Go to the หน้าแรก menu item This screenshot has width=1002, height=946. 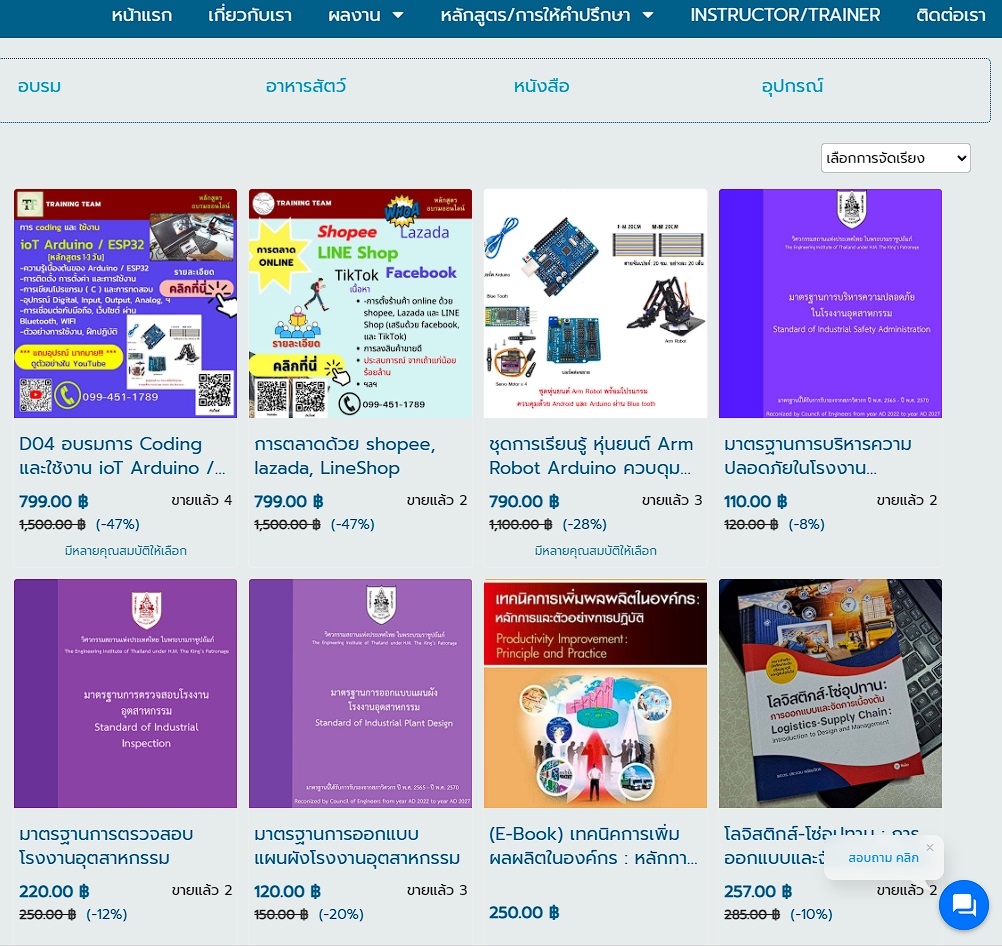point(141,15)
